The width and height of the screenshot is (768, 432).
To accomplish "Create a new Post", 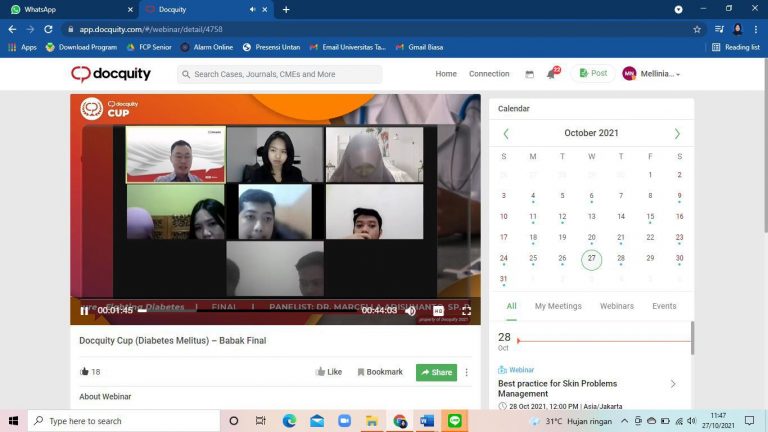I will (593, 73).
